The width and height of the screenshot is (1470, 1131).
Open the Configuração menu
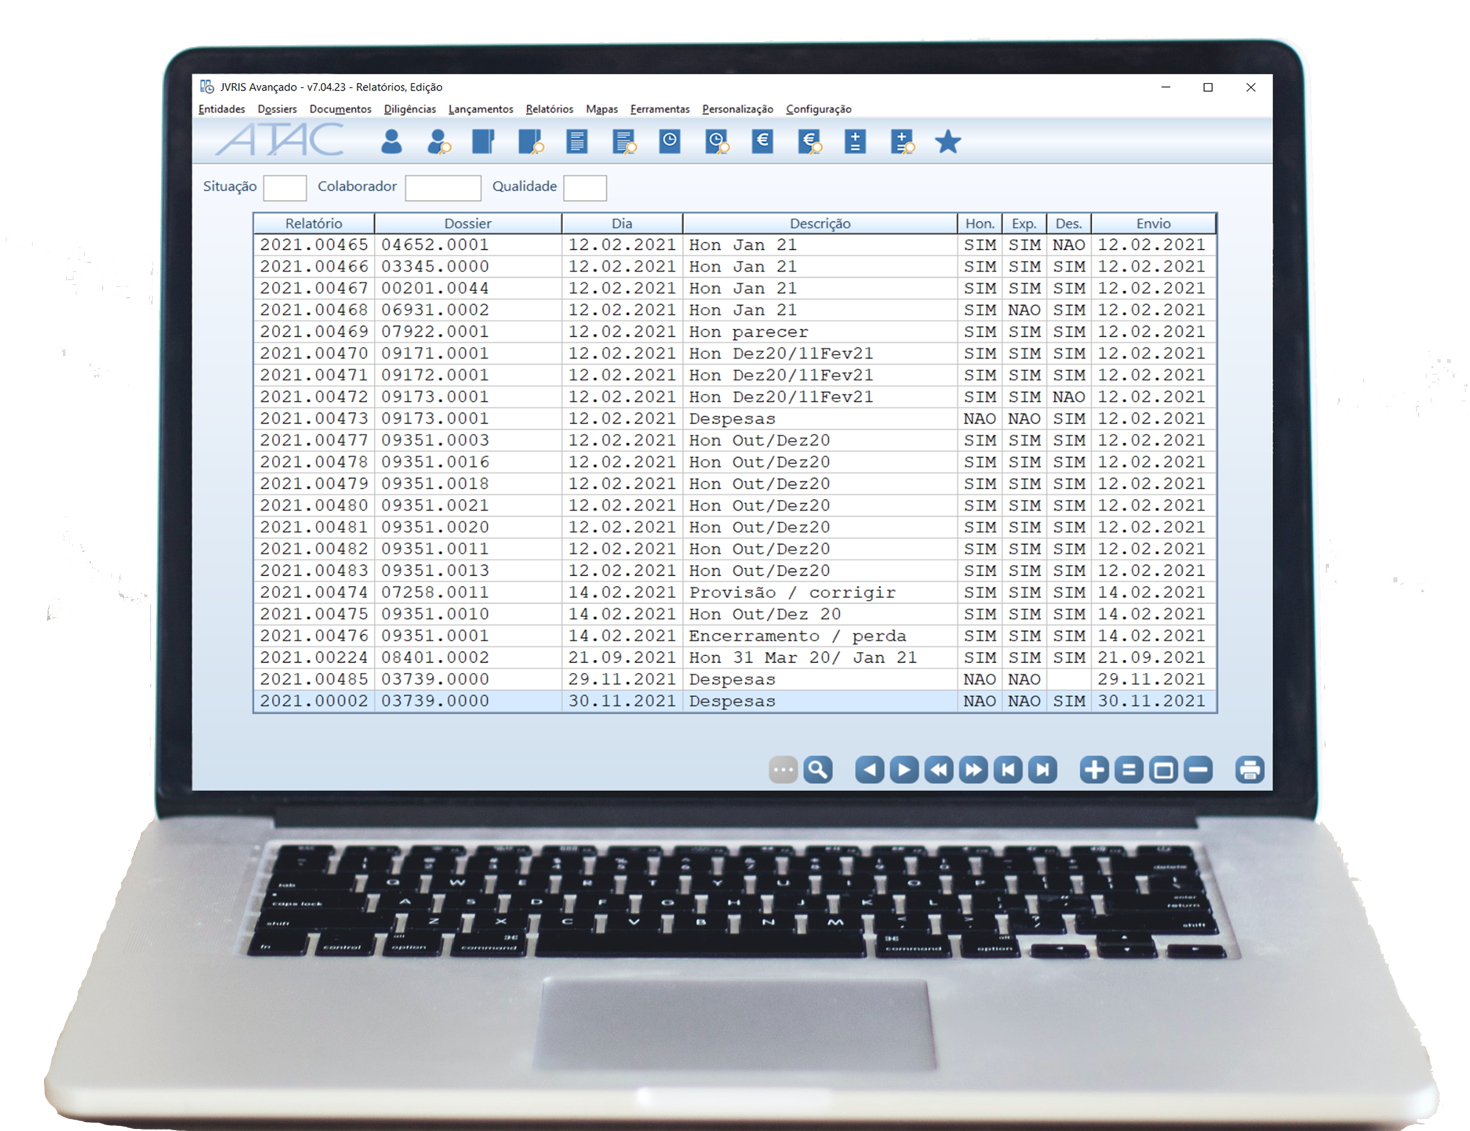point(819,109)
